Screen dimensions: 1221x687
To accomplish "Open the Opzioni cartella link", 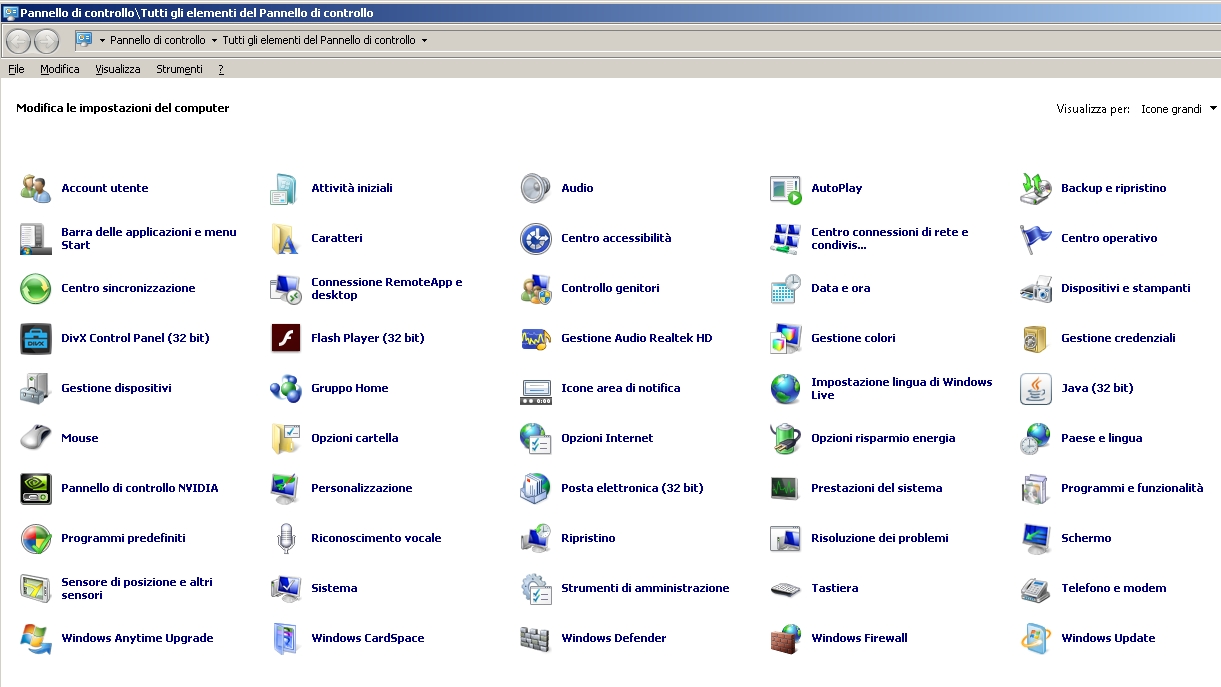I will coord(355,438).
